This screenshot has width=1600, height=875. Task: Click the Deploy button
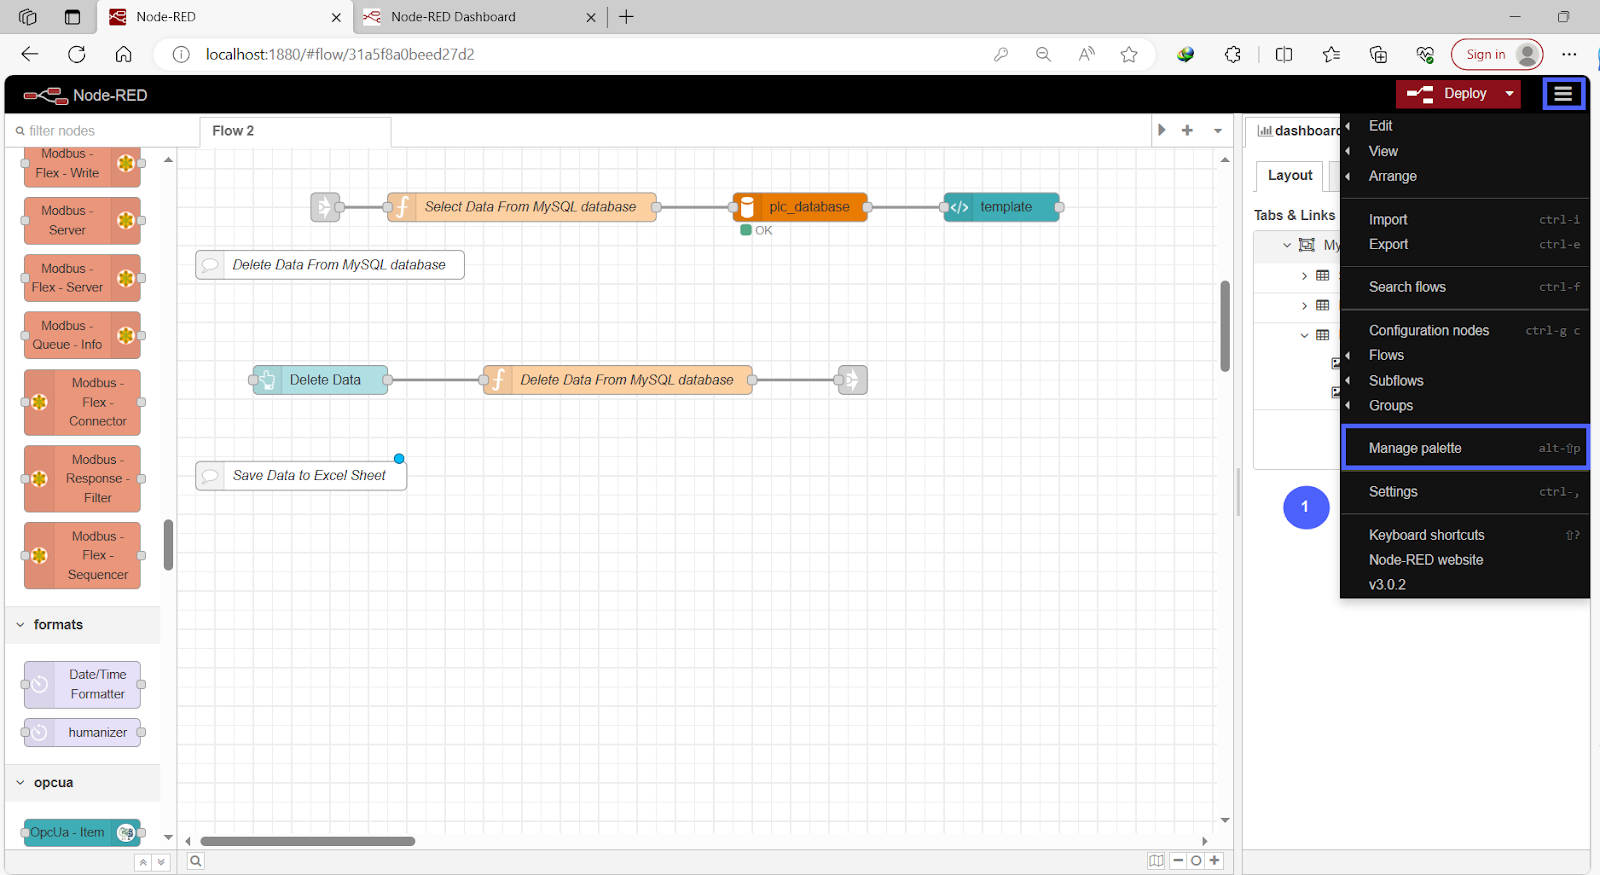(1448, 94)
